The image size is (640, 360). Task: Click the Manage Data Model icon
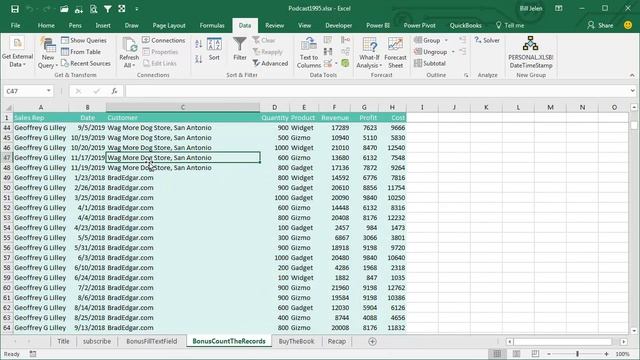point(345,63)
